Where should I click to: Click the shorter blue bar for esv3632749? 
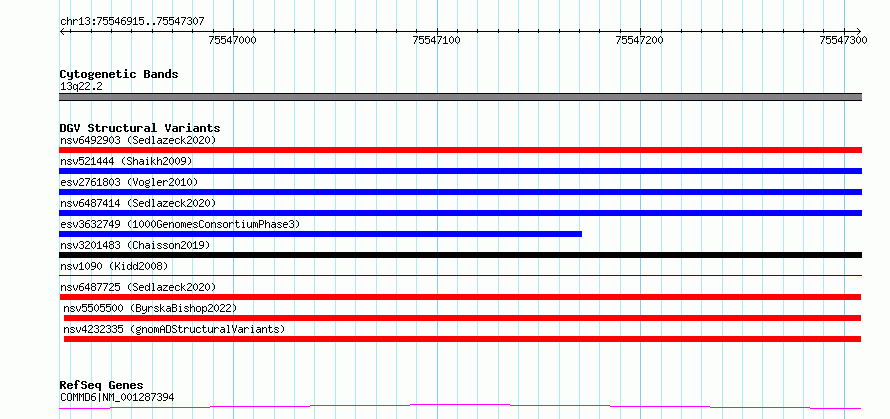(x=320, y=234)
